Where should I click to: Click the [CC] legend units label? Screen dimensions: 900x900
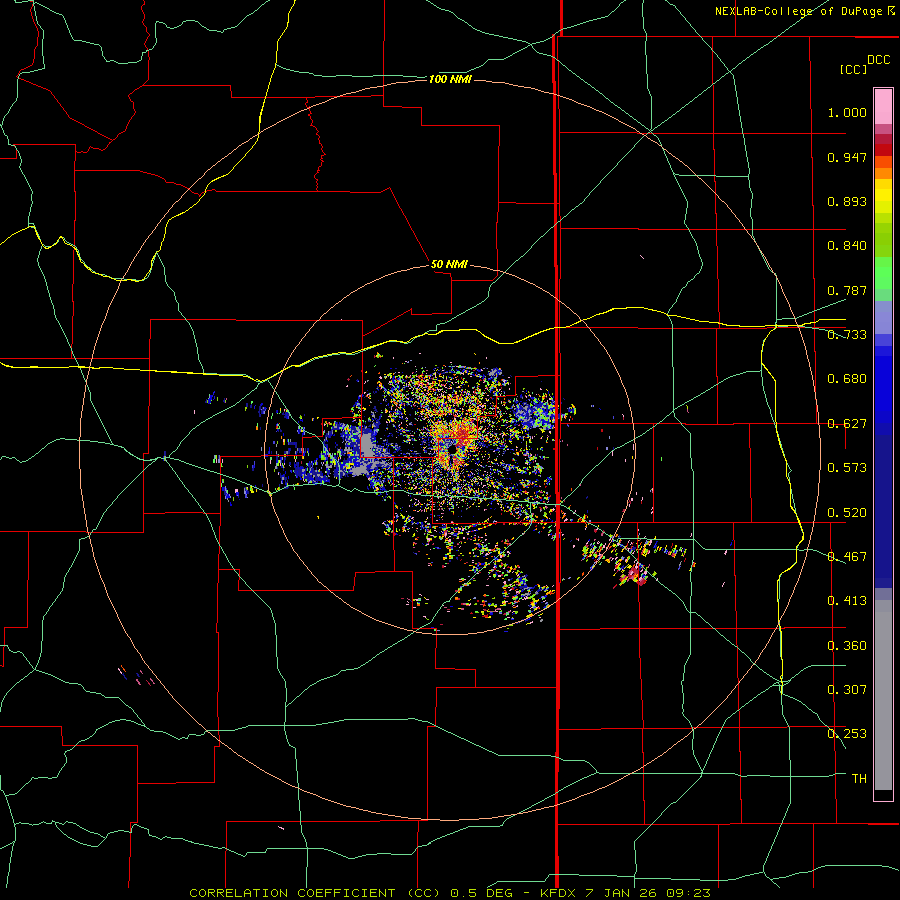[853, 69]
